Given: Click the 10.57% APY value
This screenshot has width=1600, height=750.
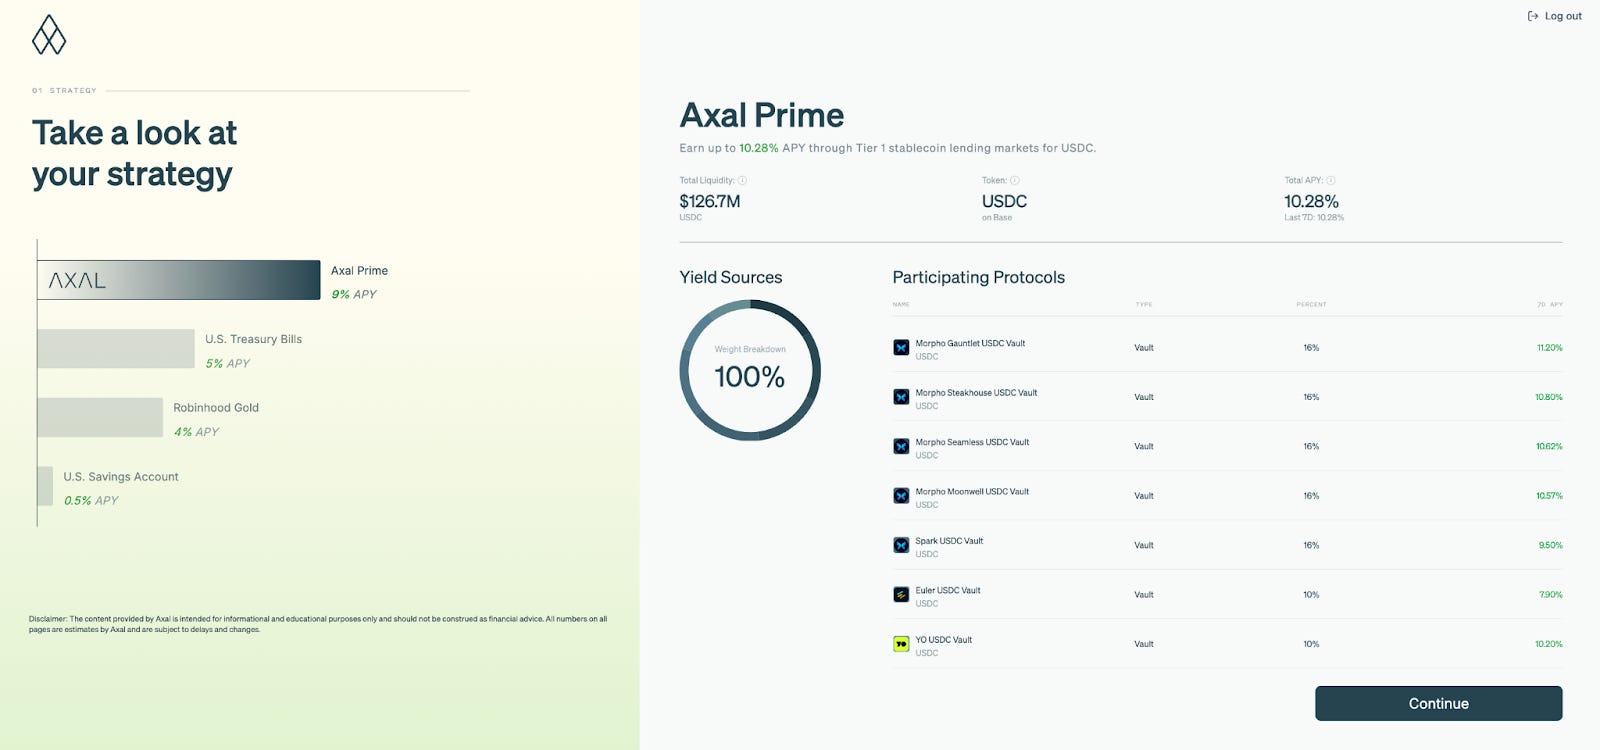Looking at the screenshot, I should coord(1549,496).
